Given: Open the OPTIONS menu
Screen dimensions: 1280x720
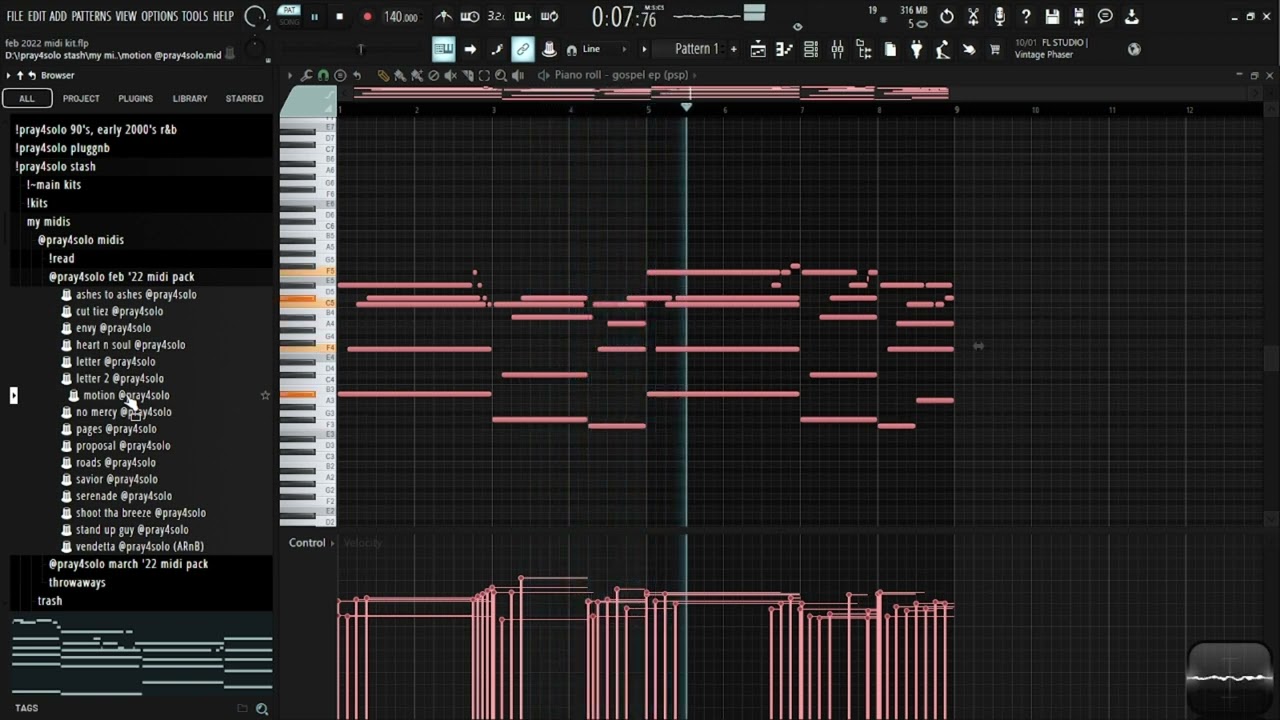Looking at the screenshot, I should pos(159,17).
